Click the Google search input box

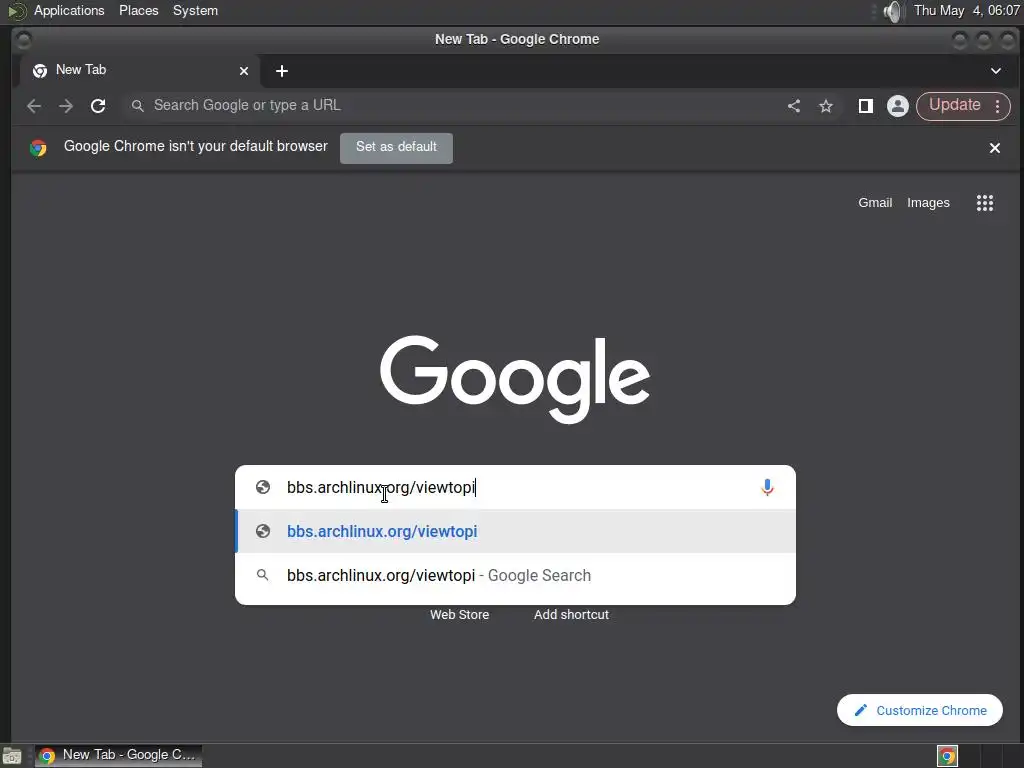515,487
